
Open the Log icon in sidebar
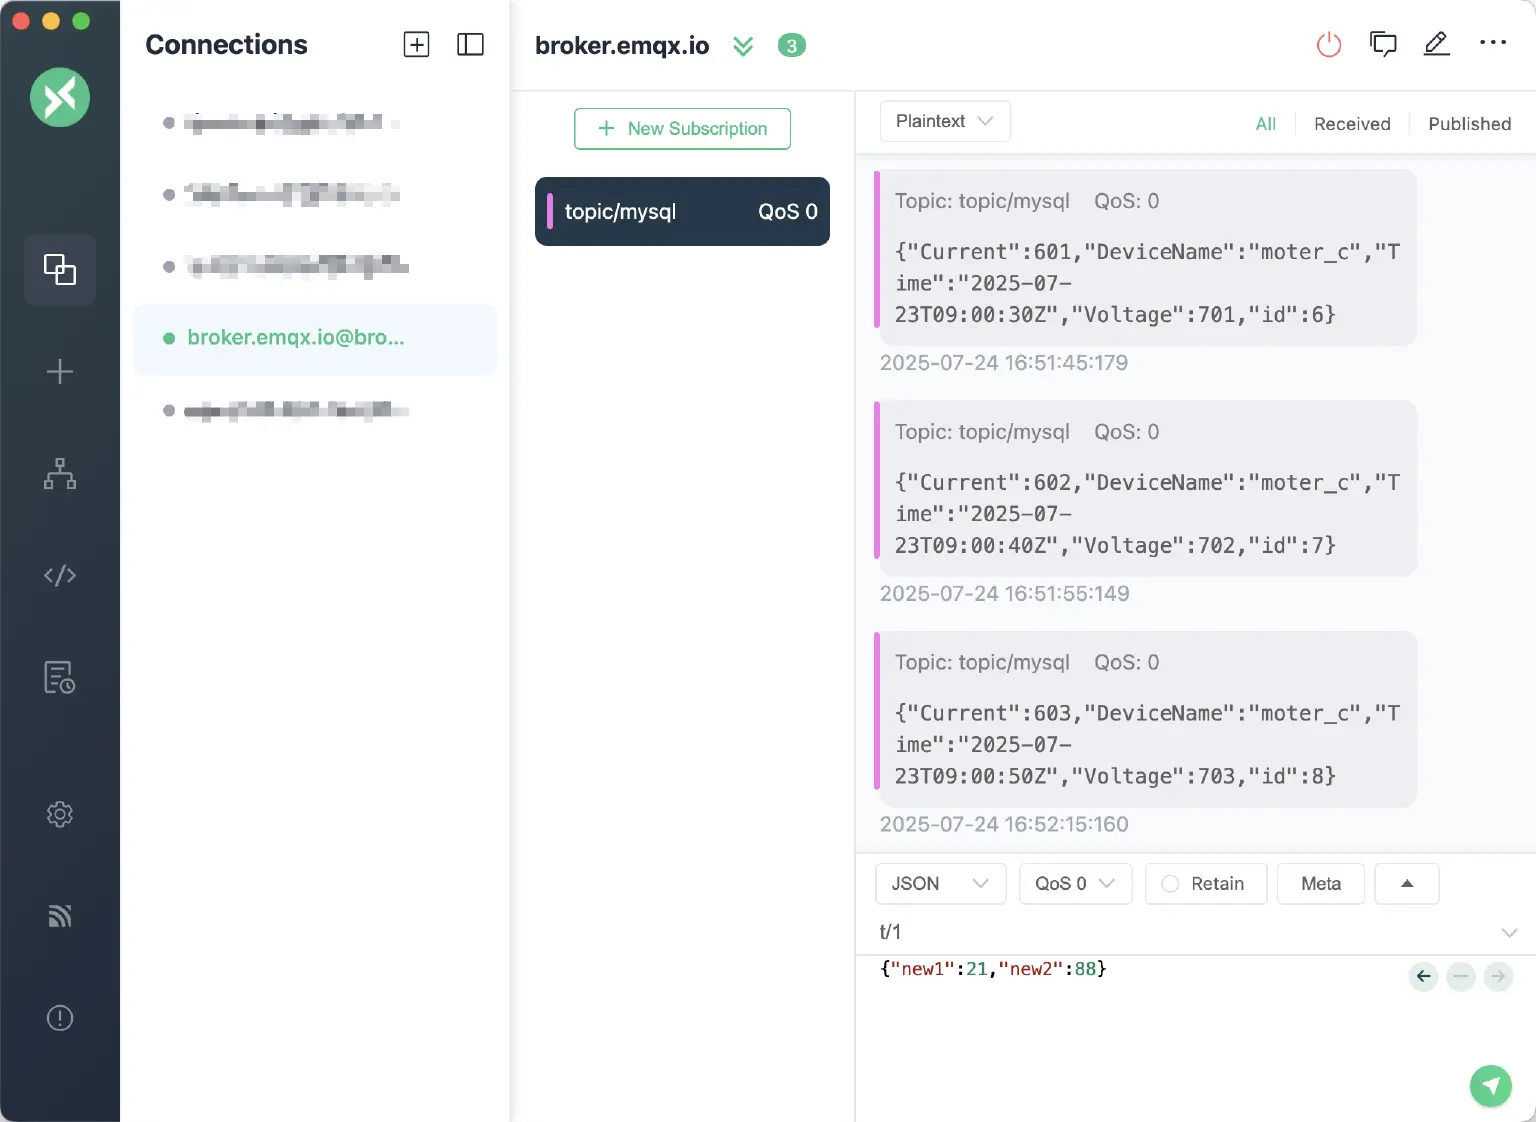(60, 677)
